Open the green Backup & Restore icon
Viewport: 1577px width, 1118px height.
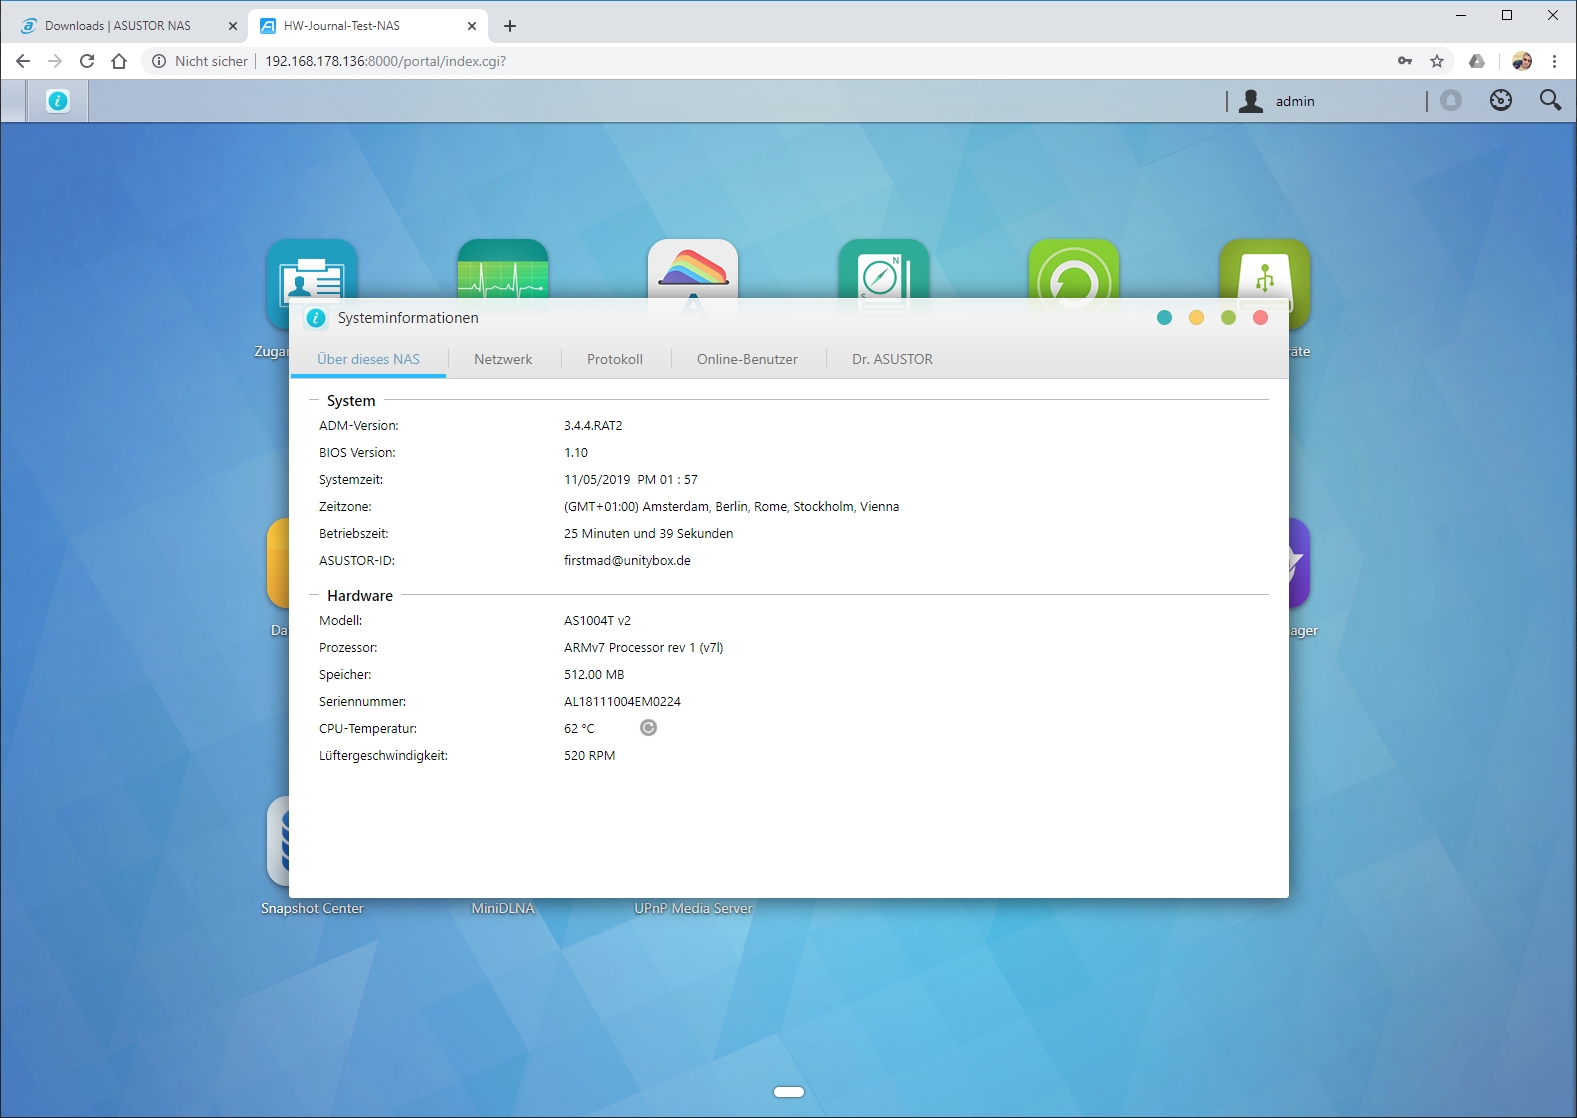pyautogui.click(x=1074, y=268)
